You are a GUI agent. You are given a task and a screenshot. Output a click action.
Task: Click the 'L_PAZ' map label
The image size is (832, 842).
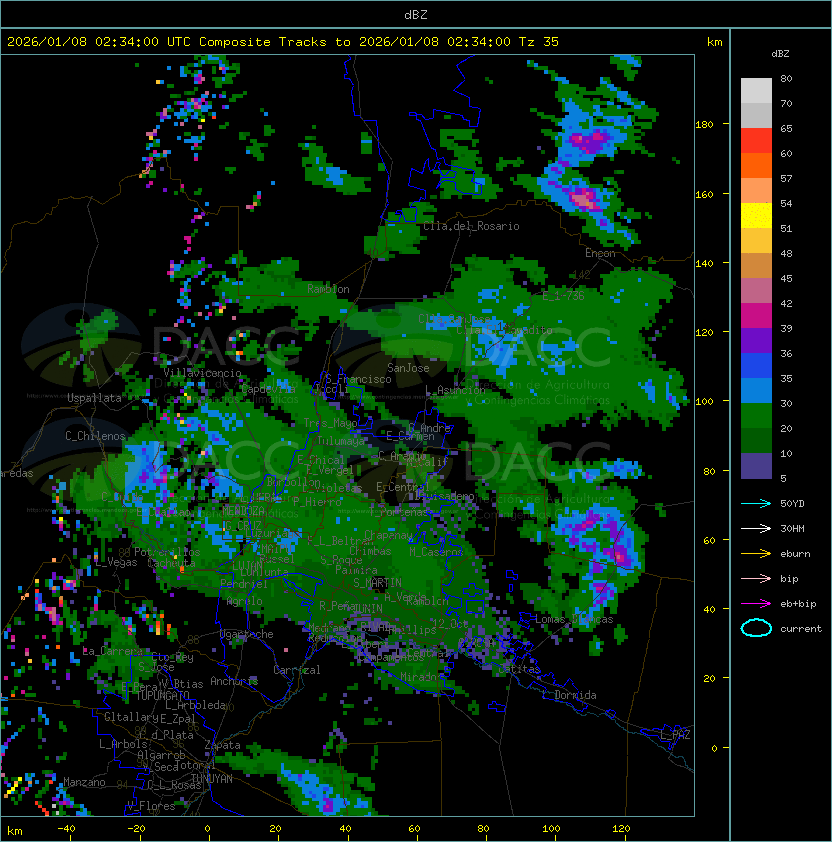pos(675,735)
